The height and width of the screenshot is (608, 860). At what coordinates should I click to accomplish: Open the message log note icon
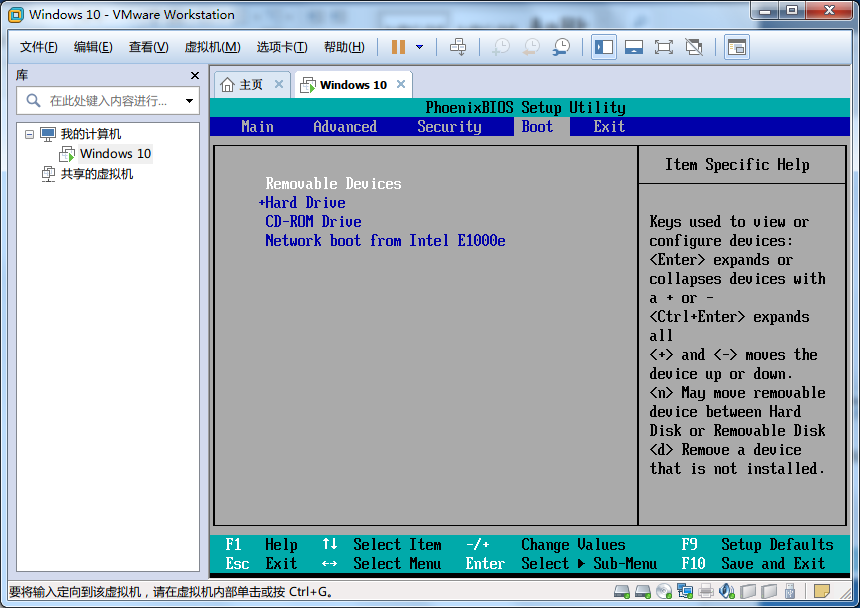(x=821, y=591)
